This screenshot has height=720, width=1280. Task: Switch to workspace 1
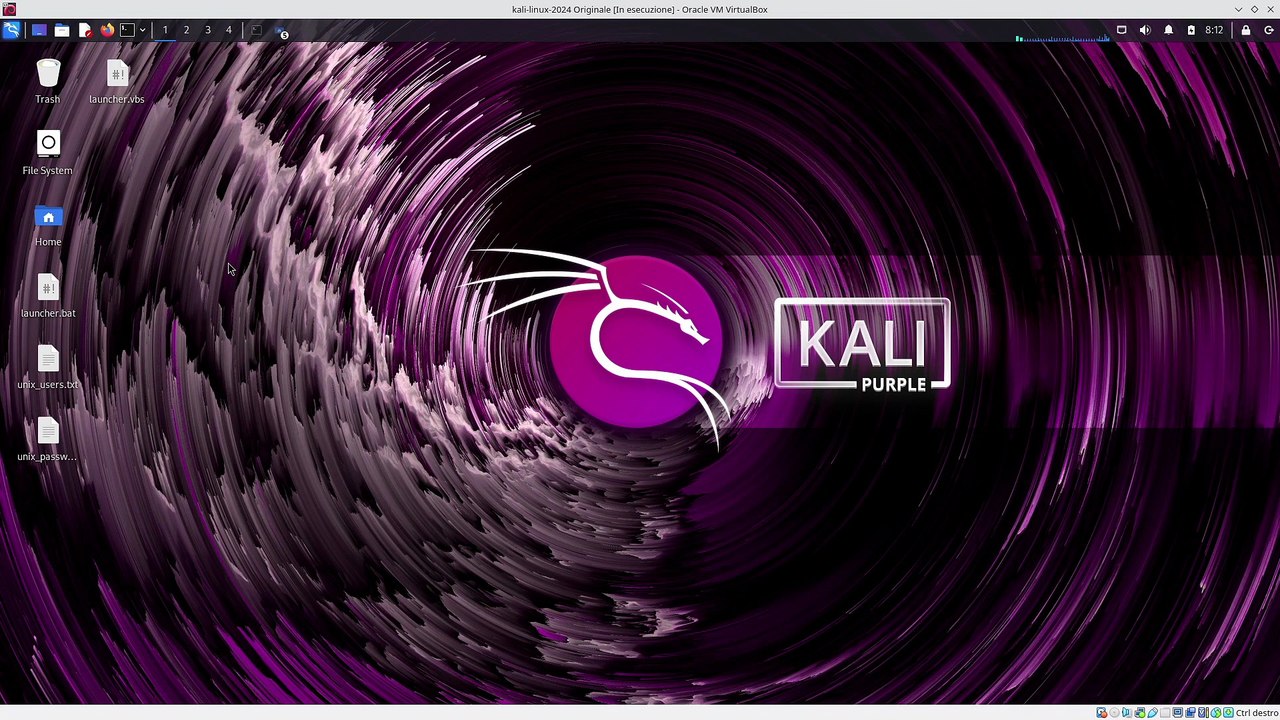point(165,30)
